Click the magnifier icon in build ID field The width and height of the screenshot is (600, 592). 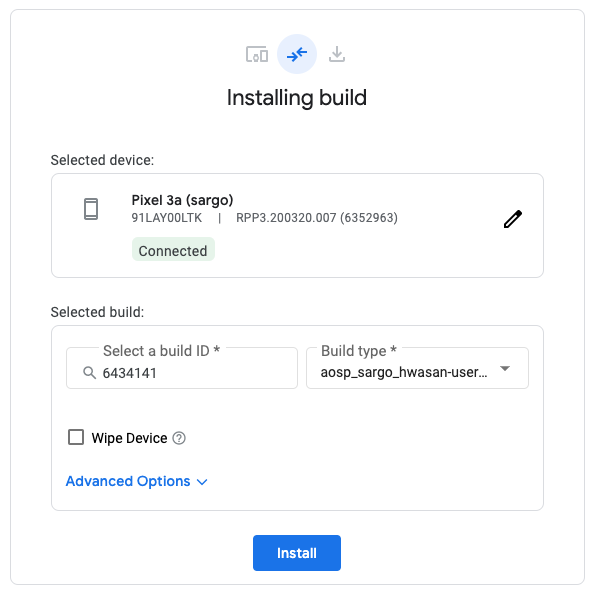89,373
